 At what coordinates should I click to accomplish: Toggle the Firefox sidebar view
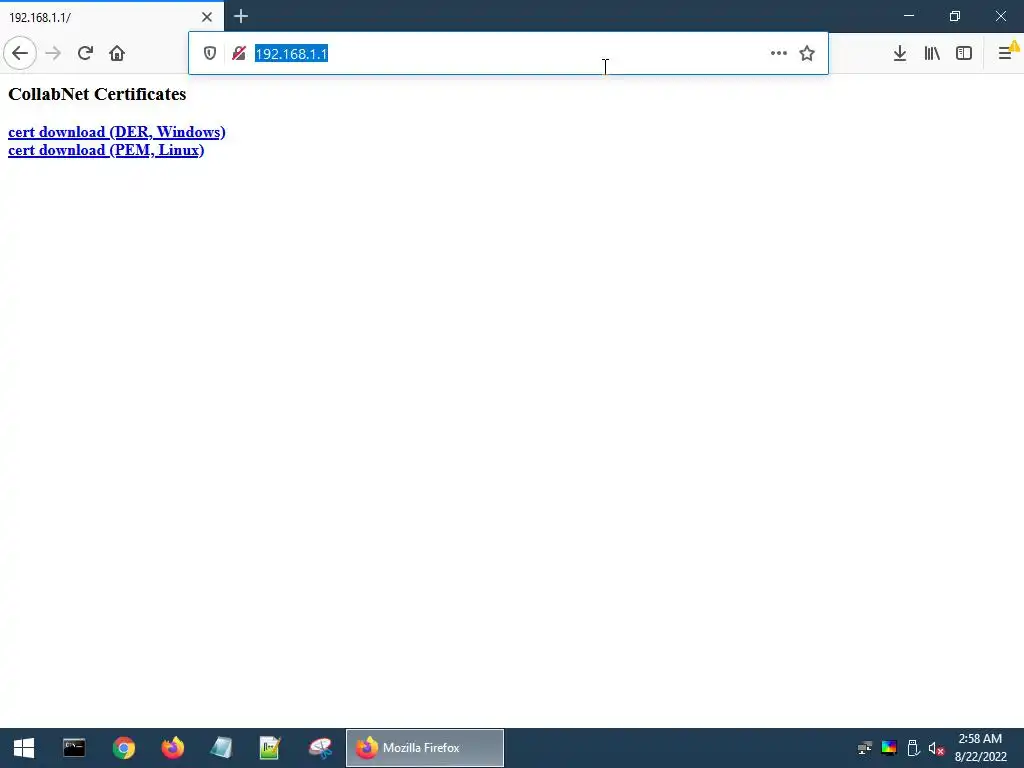pos(964,54)
